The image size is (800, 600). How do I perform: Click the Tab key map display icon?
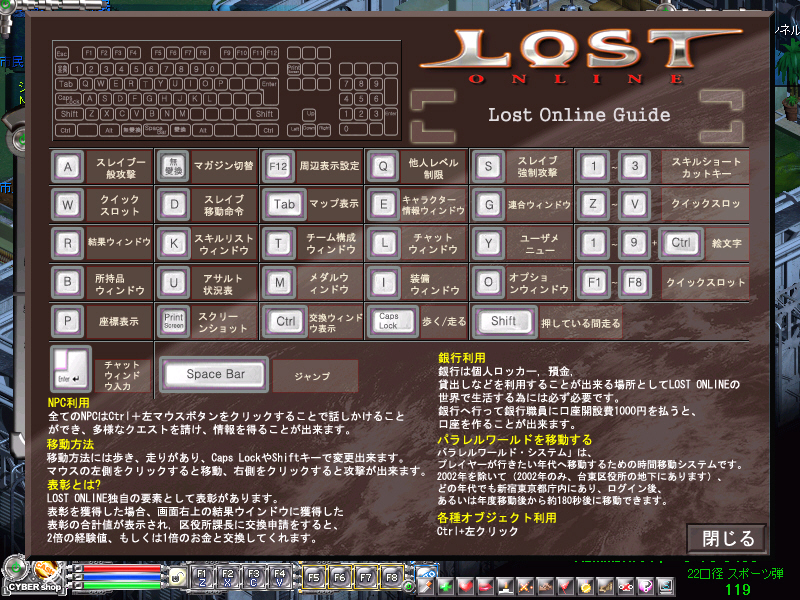[284, 205]
